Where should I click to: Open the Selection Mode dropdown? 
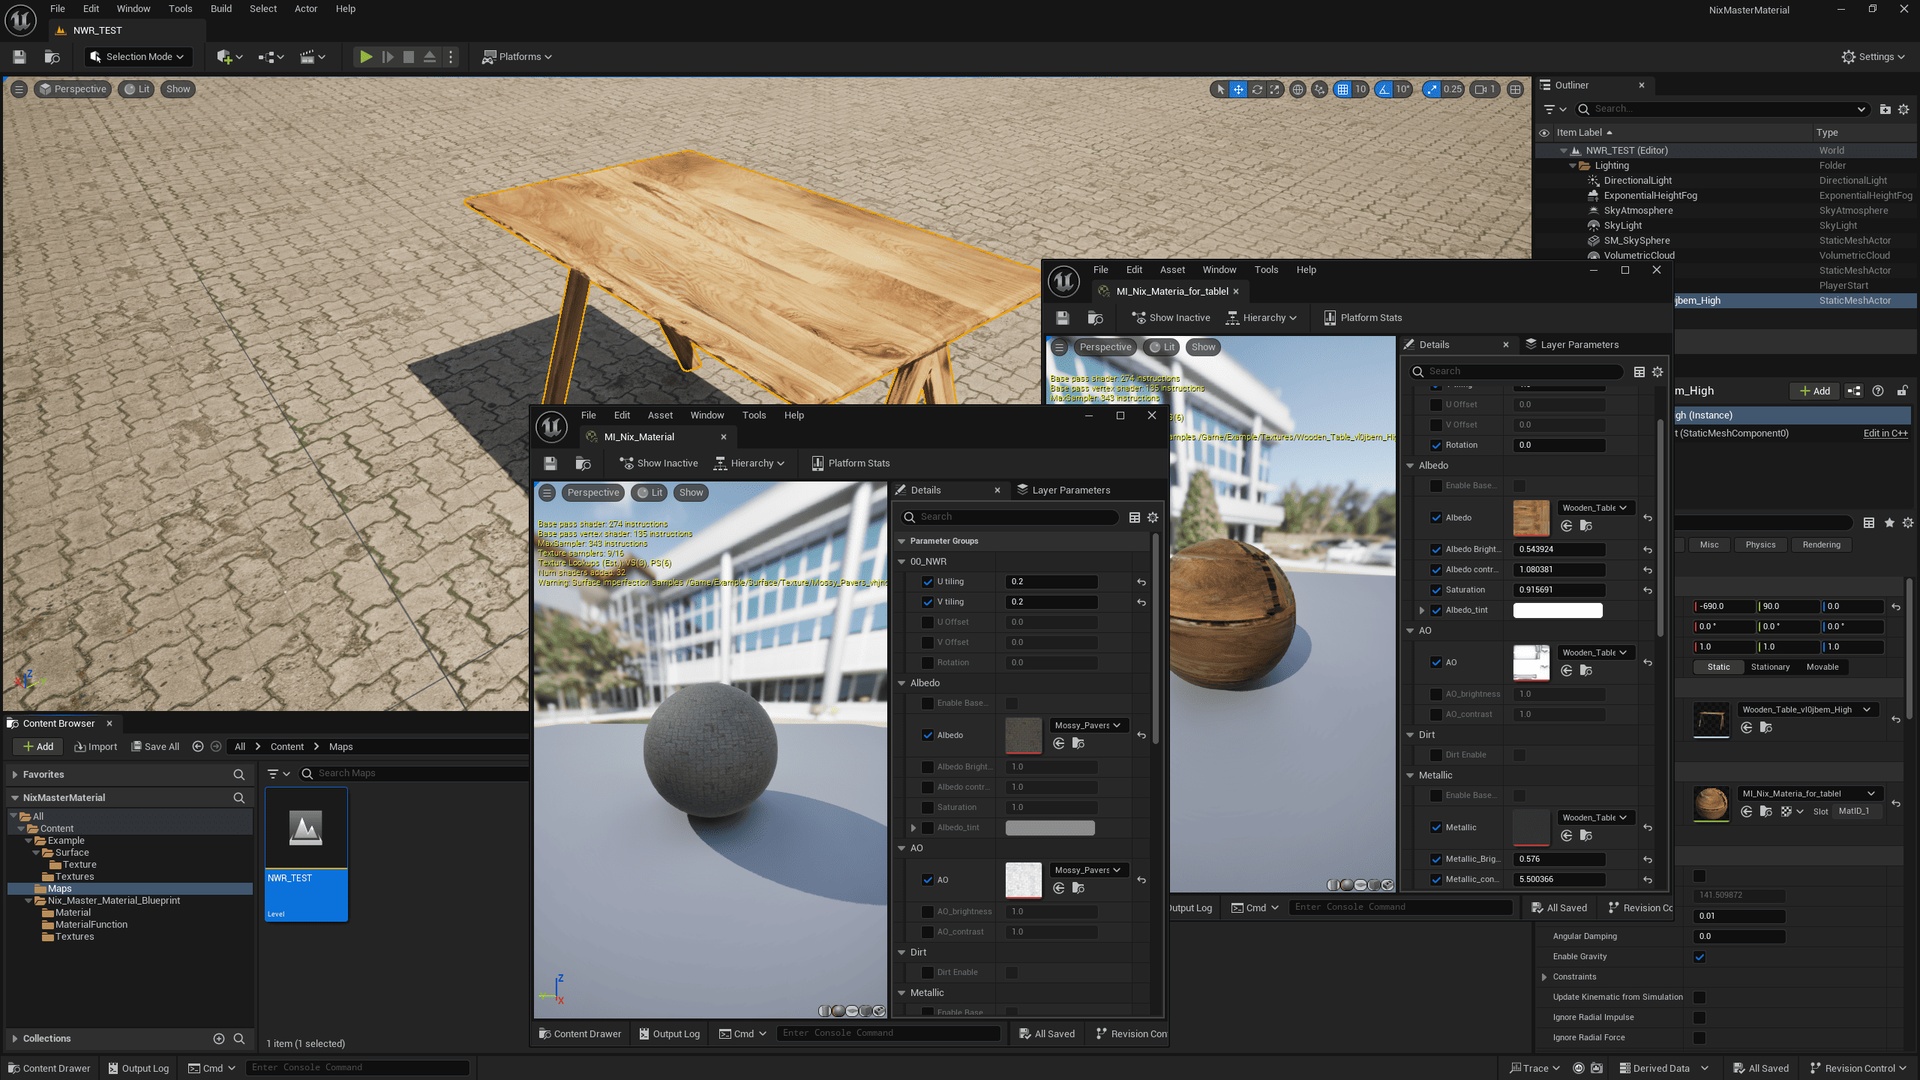point(138,57)
